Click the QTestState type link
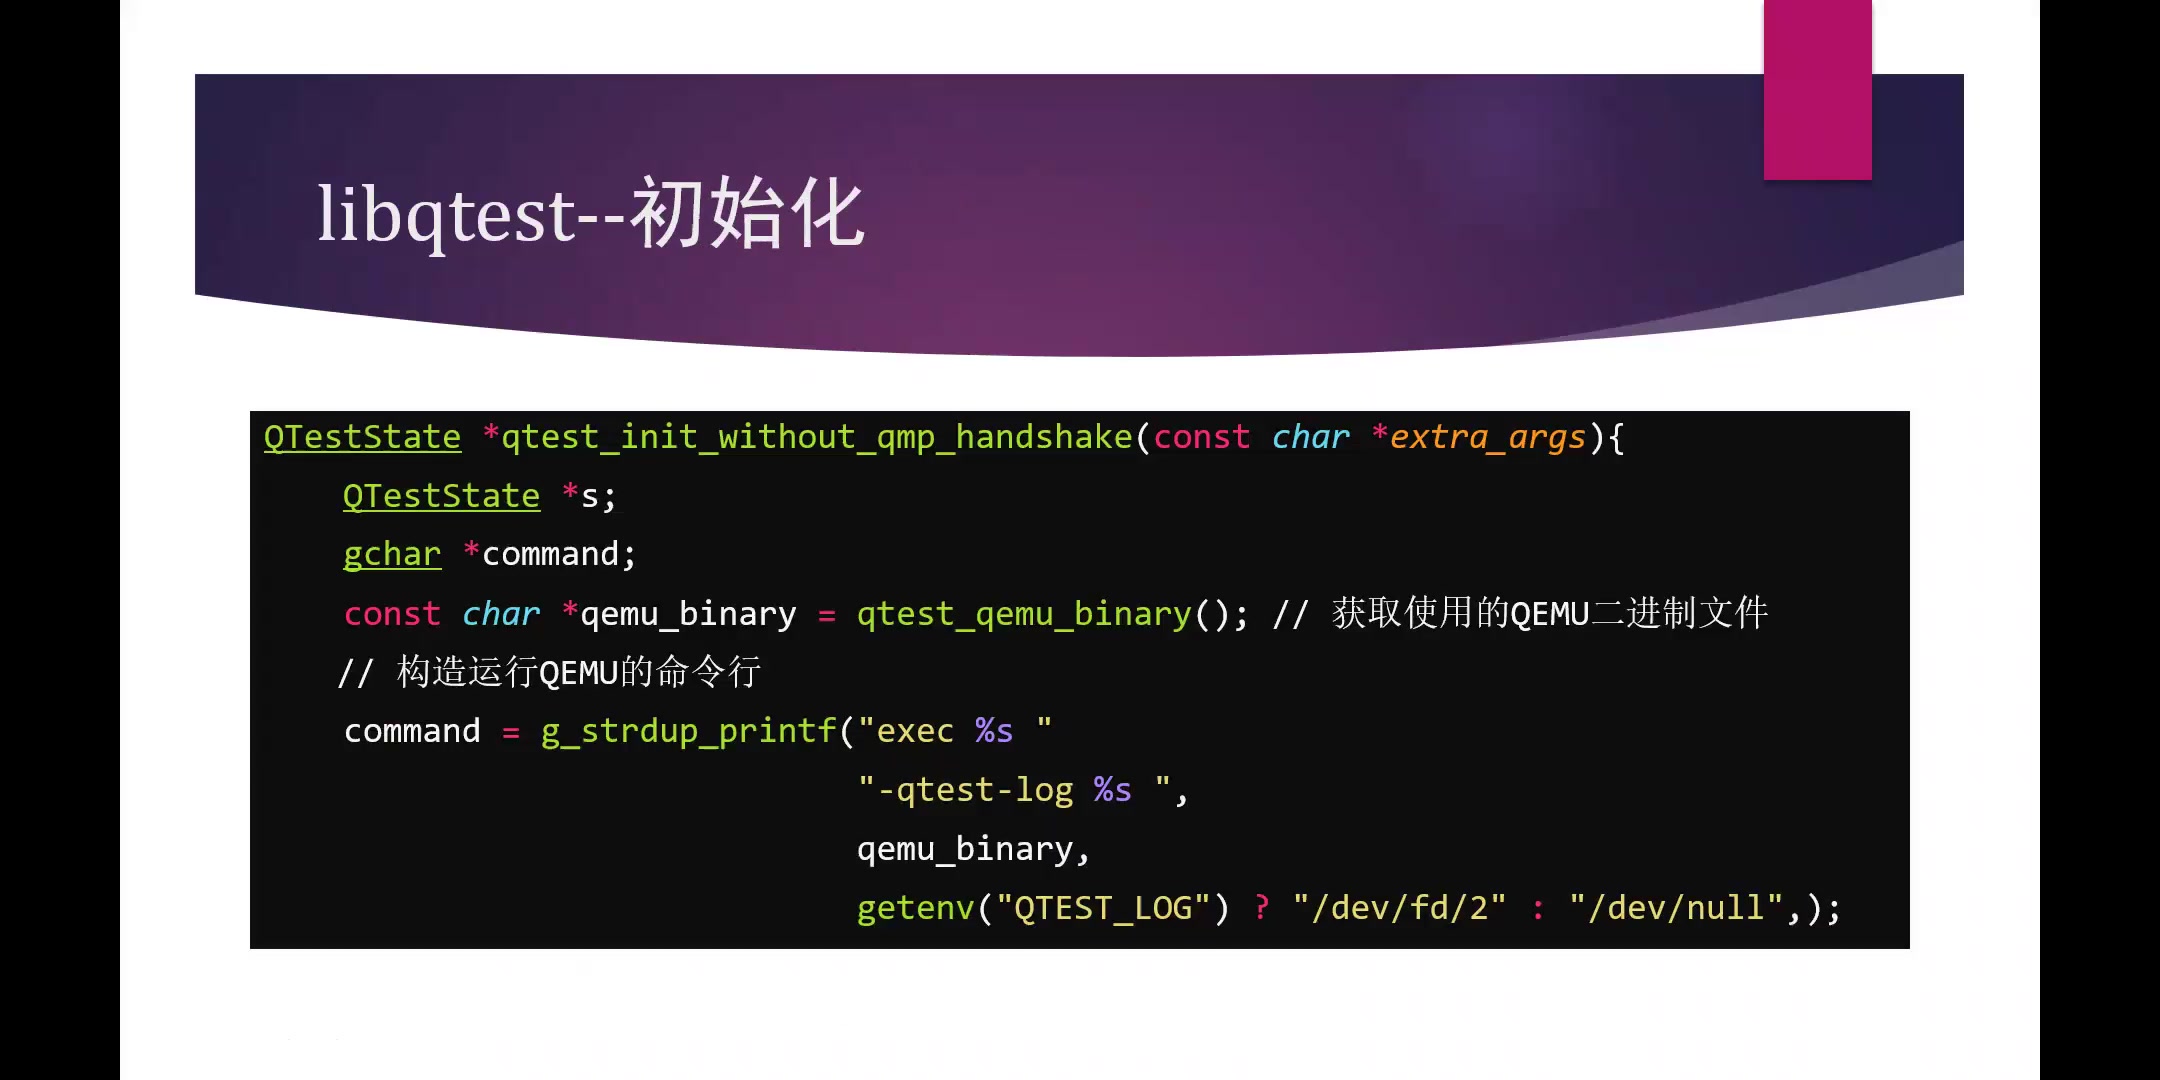 click(361, 437)
